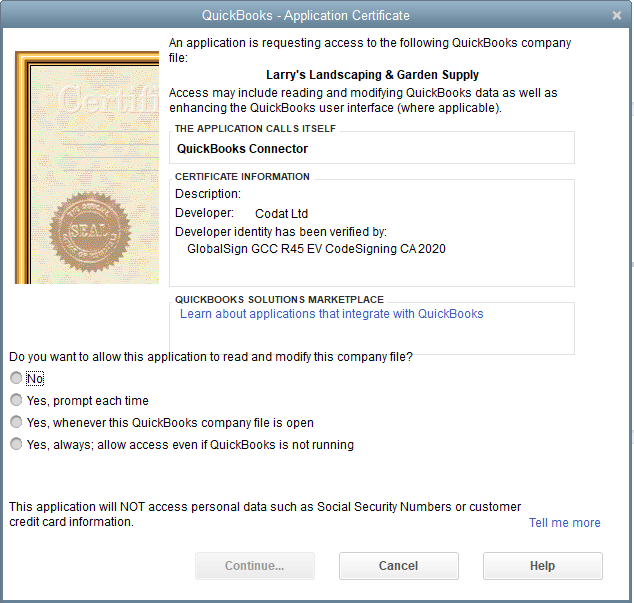The height and width of the screenshot is (603, 634).
Task: Enable "Yes, always" access option
Action: coord(16,444)
